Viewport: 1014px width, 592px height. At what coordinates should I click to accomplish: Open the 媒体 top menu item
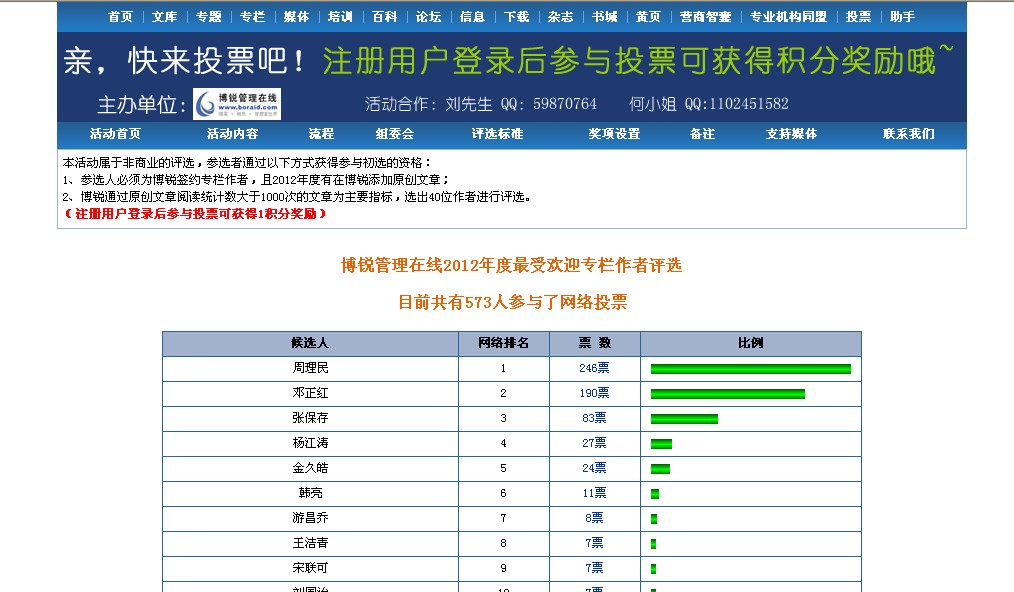coord(296,17)
